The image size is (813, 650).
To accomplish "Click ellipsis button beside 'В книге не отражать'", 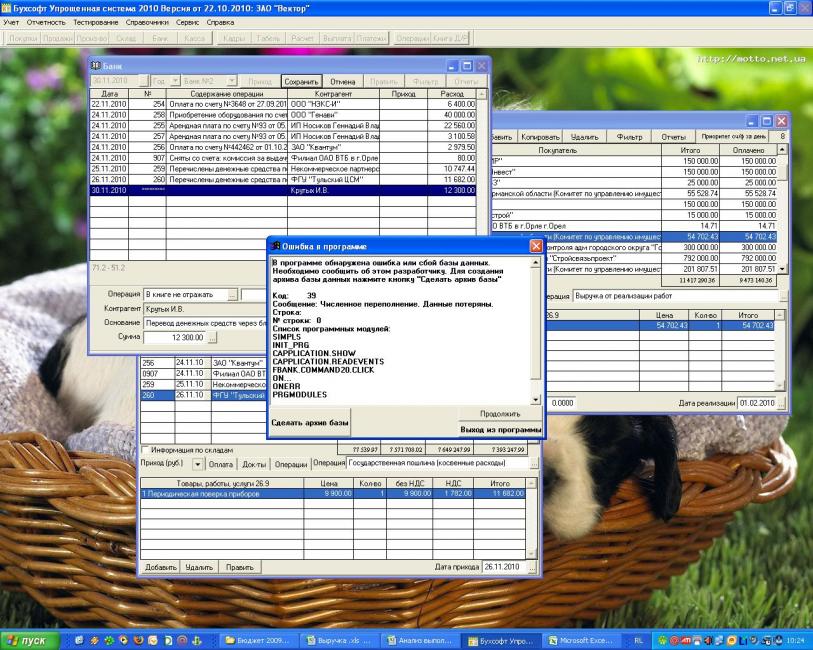I will (x=232, y=295).
